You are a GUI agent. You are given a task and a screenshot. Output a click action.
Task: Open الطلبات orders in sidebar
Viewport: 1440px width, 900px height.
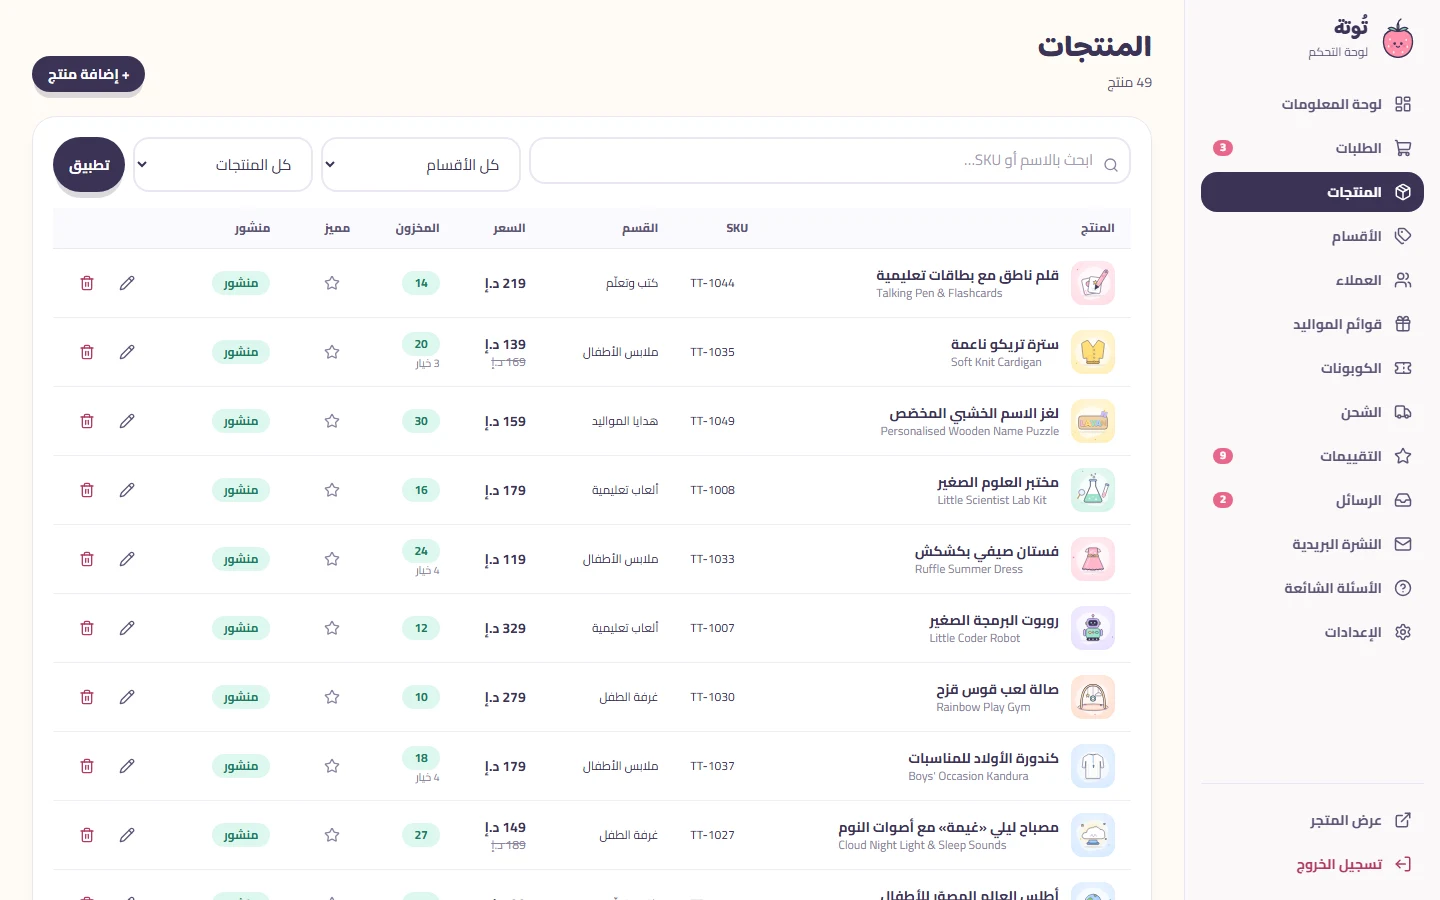(1312, 148)
